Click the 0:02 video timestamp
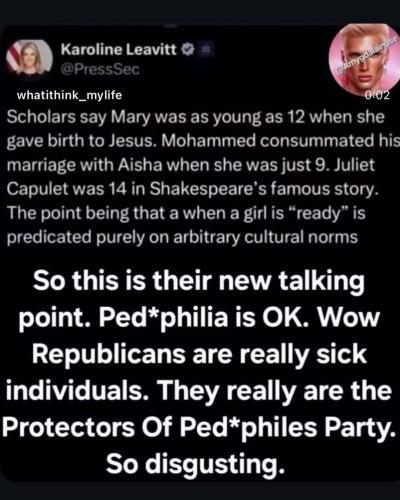The width and height of the screenshot is (400, 500). click(x=377, y=96)
